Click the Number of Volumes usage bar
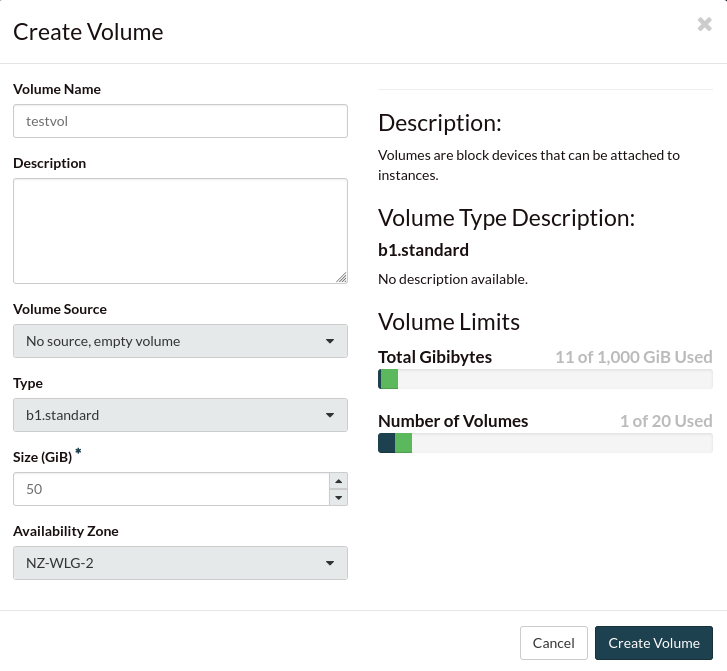The width and height of the screenshot is (727, 671). [545, 443]
